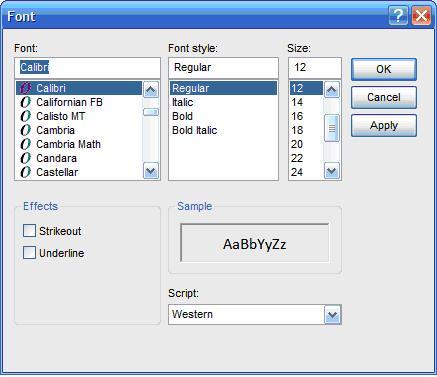Enable the Strikeout checkbox

click(29, 231)
